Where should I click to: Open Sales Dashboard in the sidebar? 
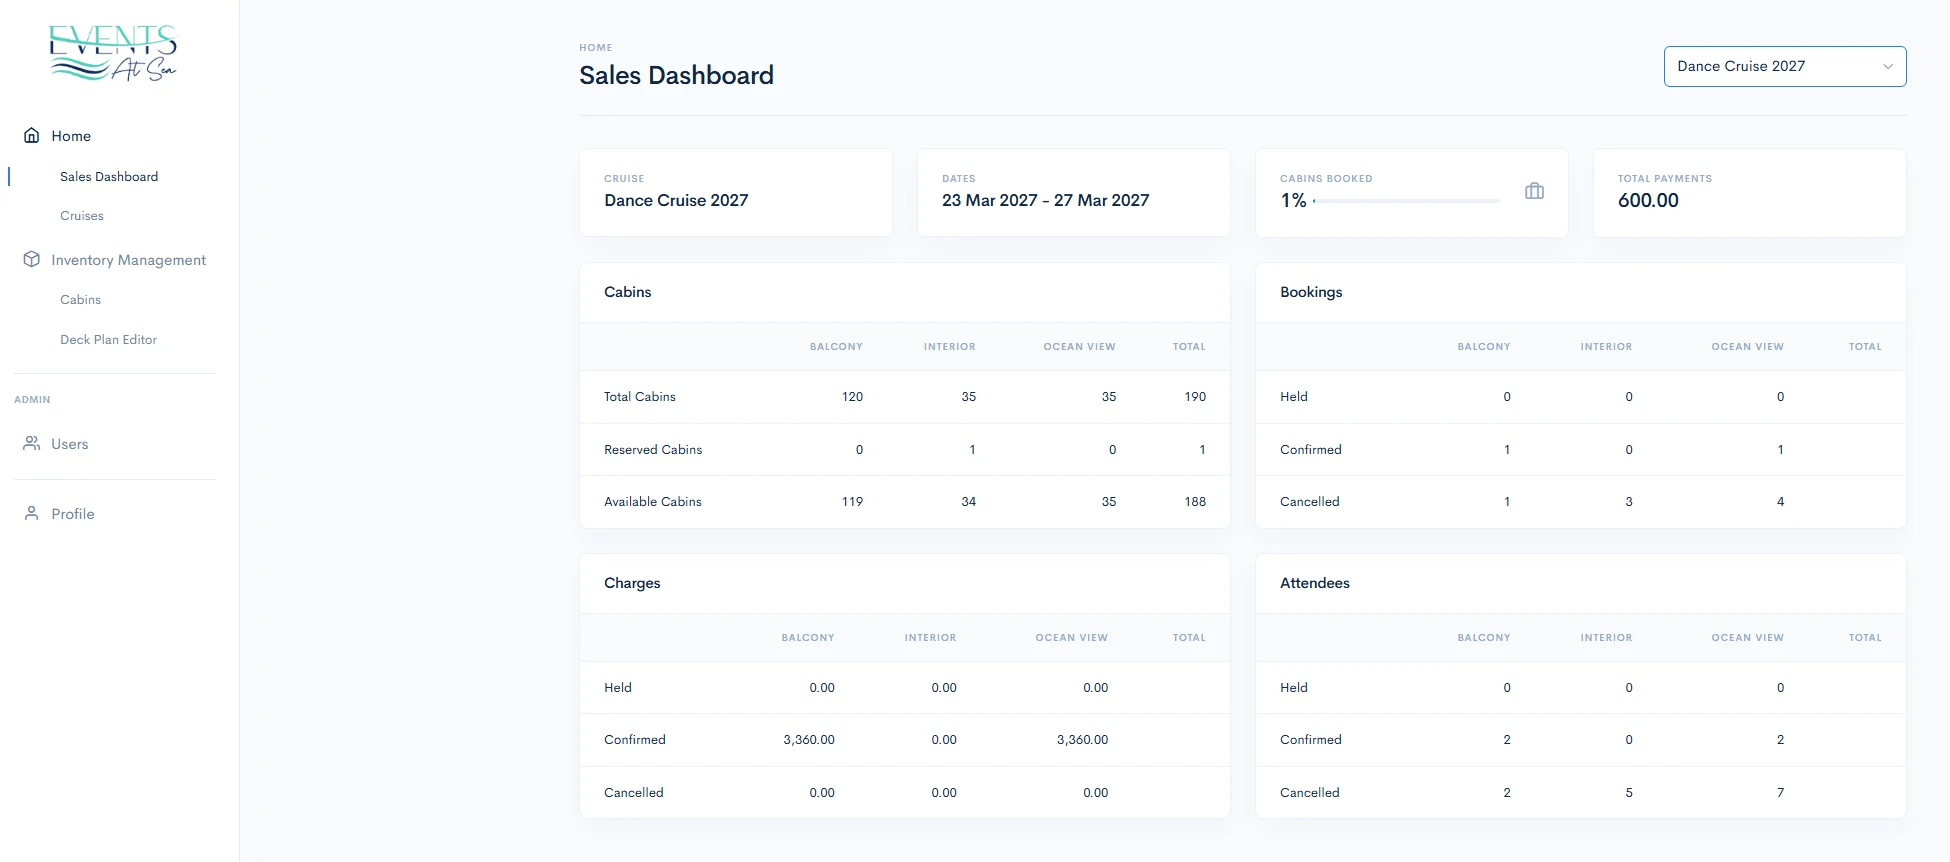coord(109,177)
